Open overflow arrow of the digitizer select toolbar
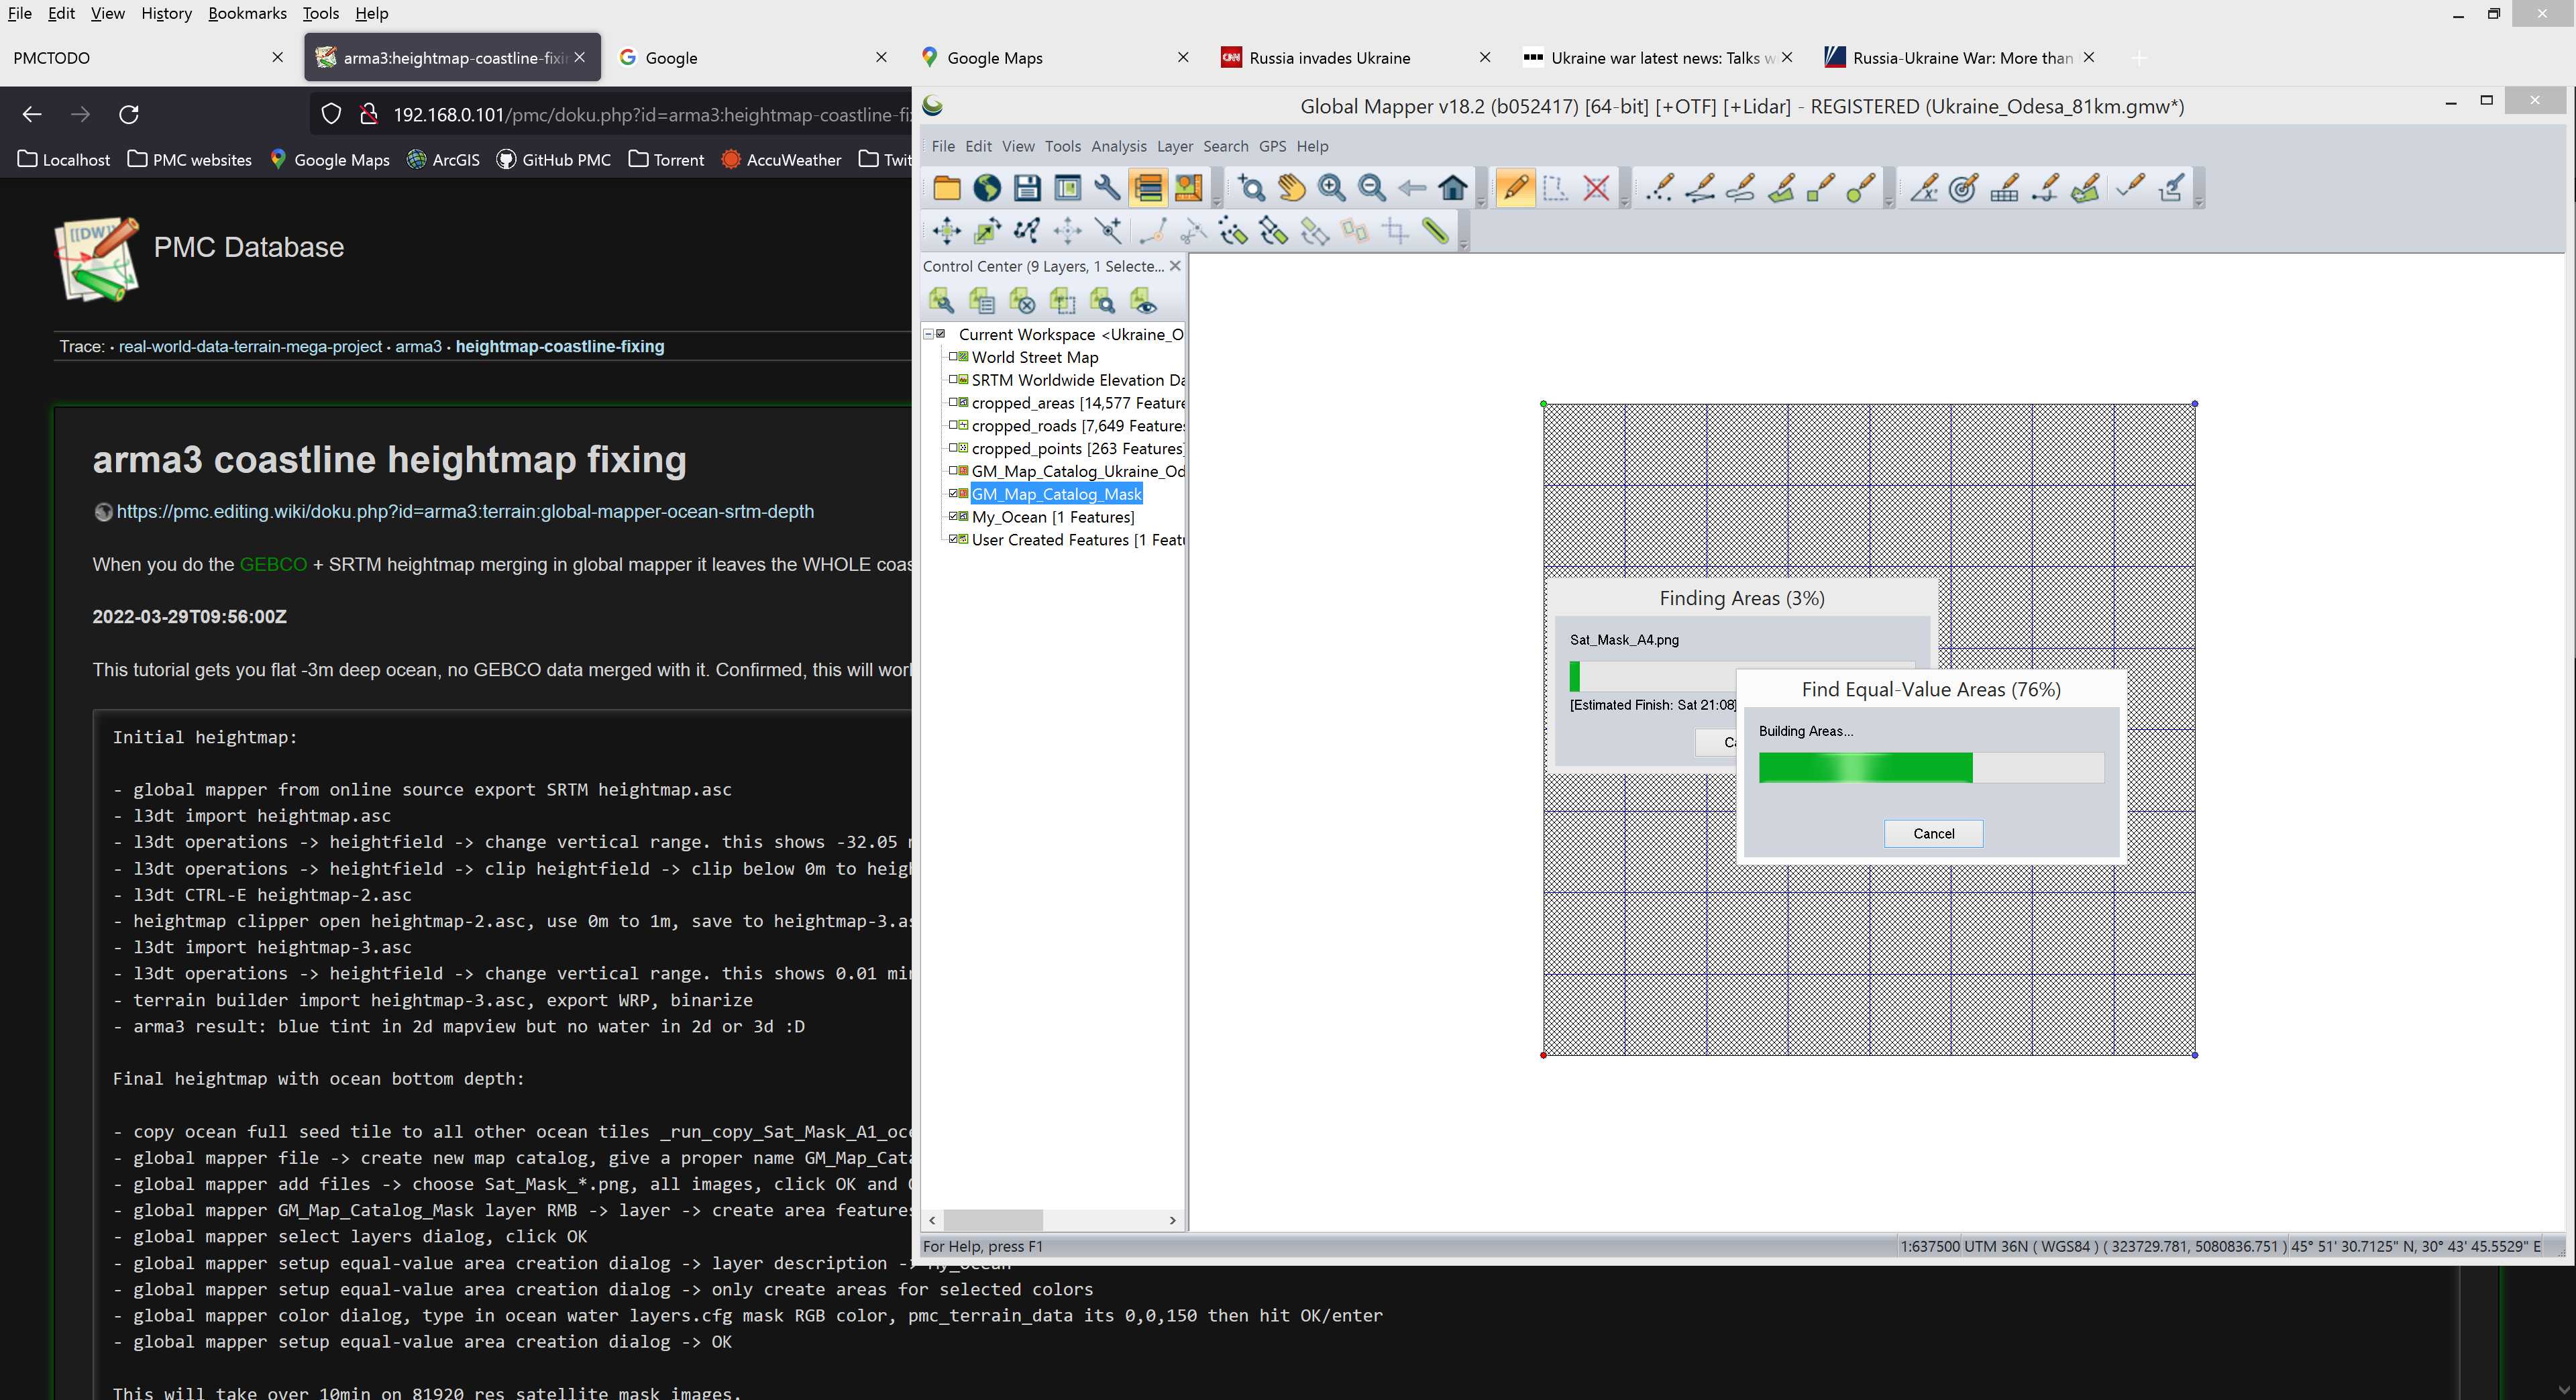The height and width of the screenshot is (1400, 2576). tap(1624, 203)
